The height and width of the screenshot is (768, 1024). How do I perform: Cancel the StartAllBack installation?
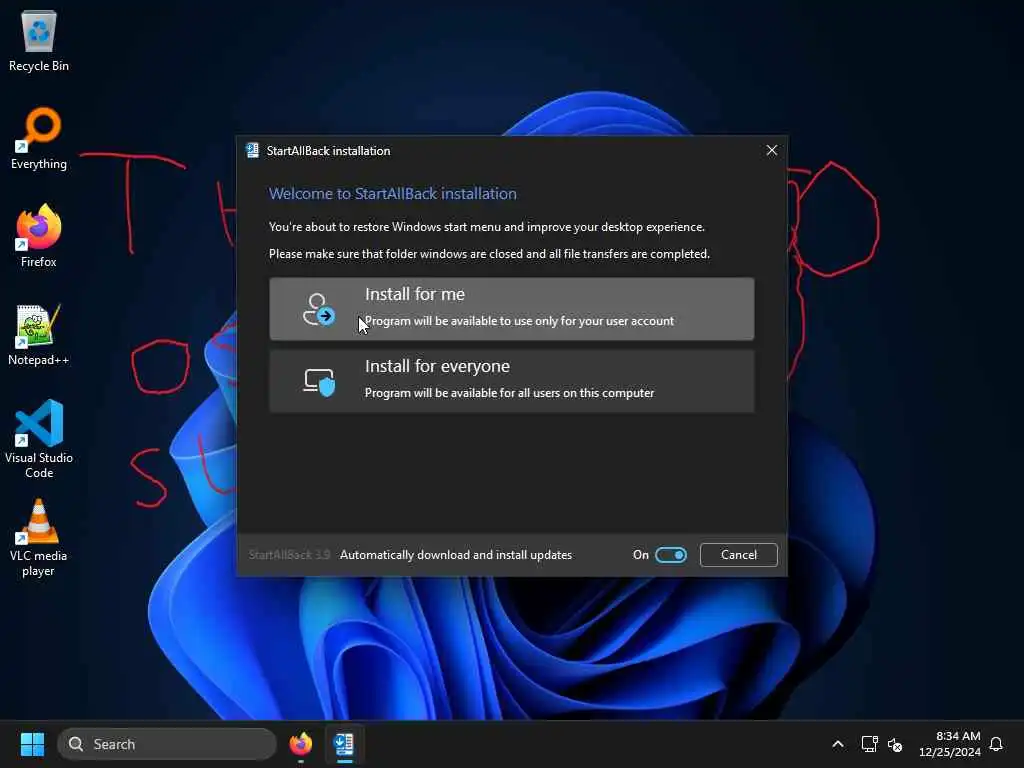739,554
